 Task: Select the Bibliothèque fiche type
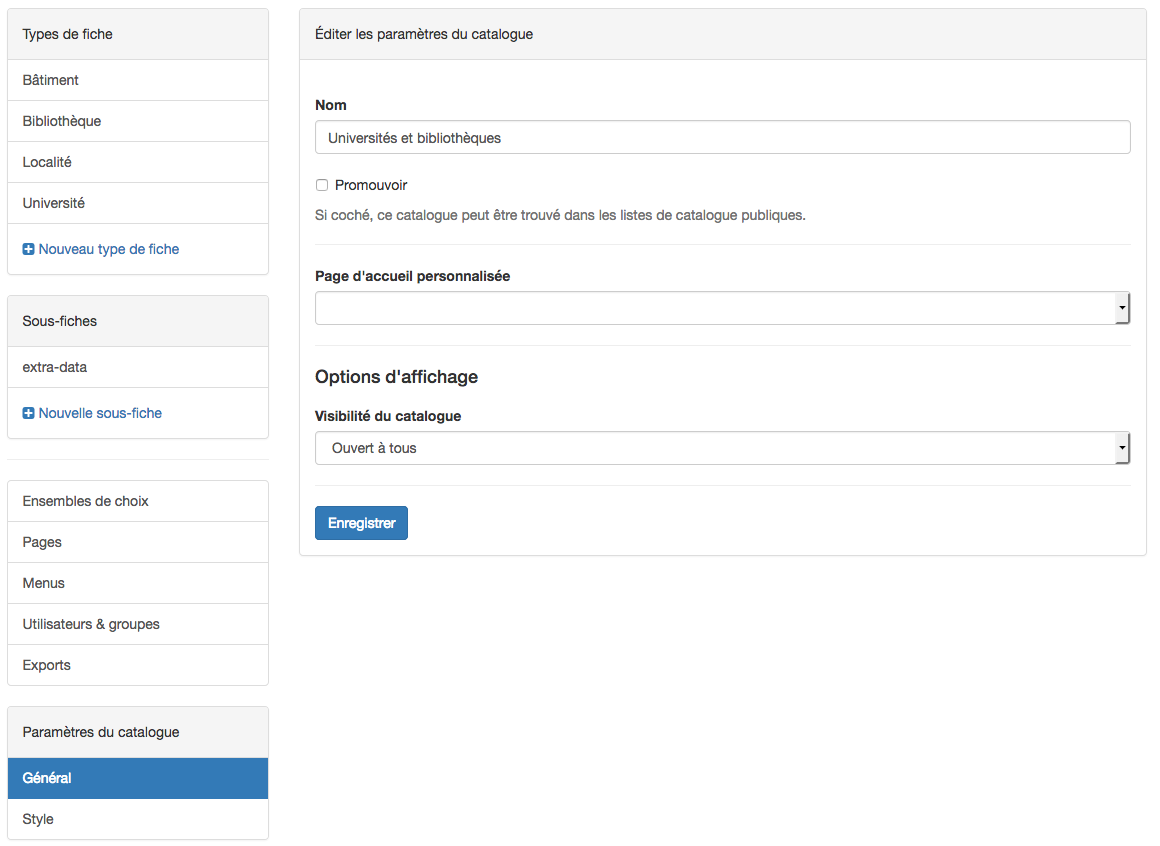(x=62, y=121)
